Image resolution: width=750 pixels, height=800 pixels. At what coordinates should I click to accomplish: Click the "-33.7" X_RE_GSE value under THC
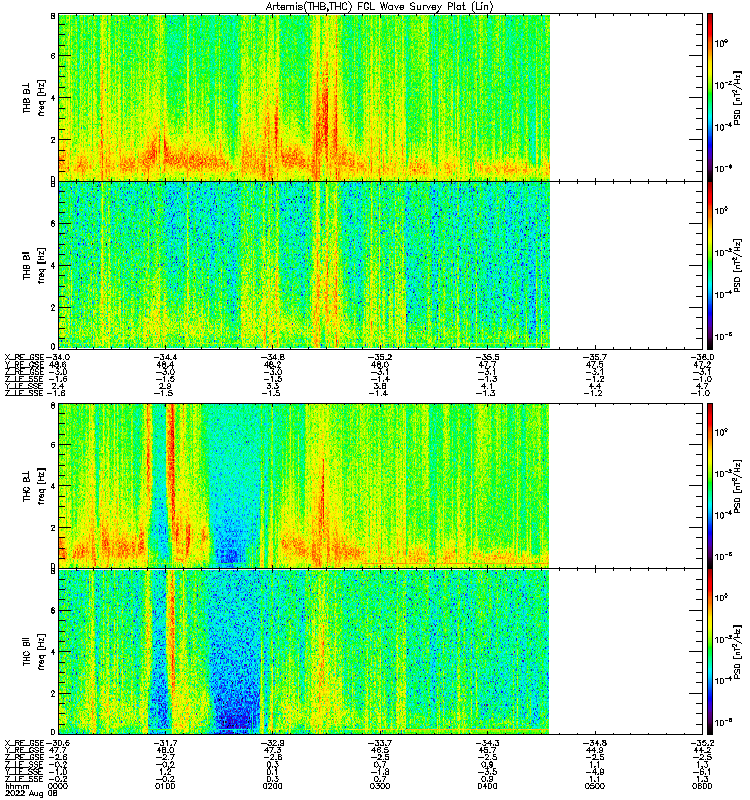(x=380, y=743)
